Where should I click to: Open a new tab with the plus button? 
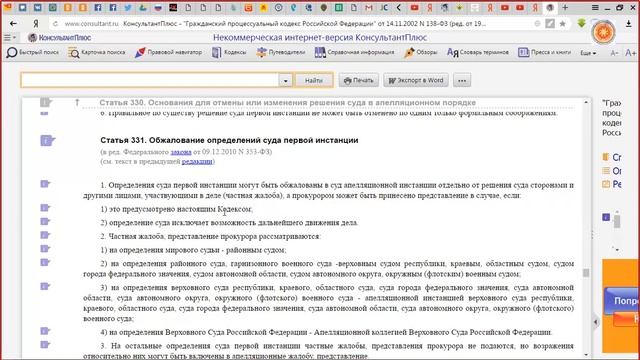point(565,7)
